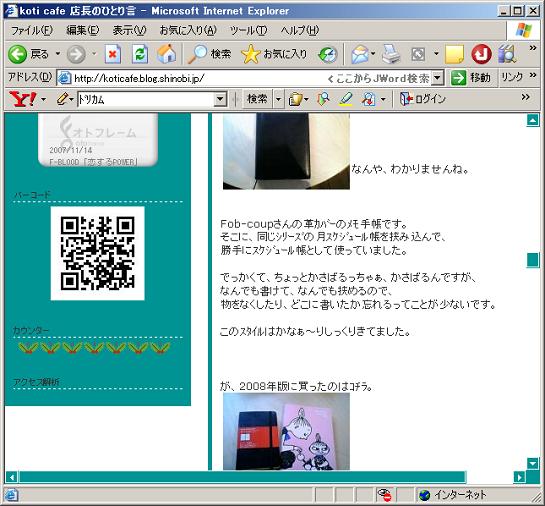Open the リンク links bar

pyautogui.click(x=512, y=77)
